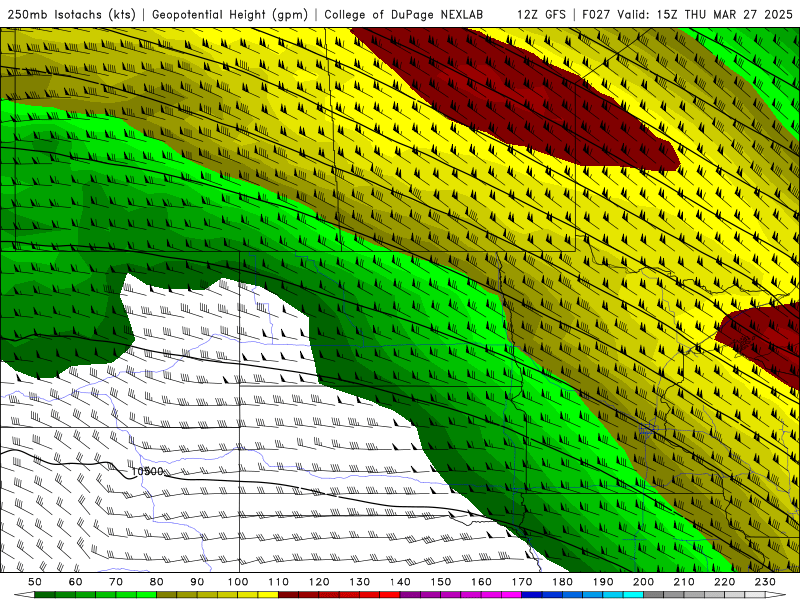Click the 'Geopotential Height (gpm)' title text
Viewport: 800px width, 600px height.
pyautogui.click(x=230, y=14)
